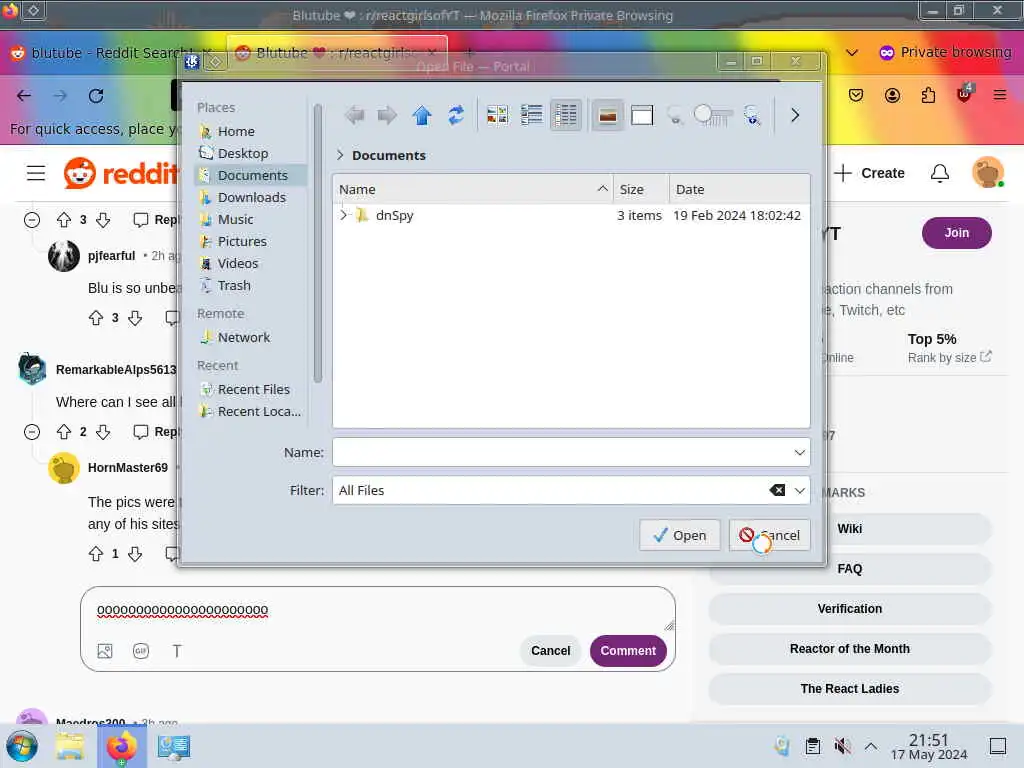Image resolution: width=1024 pixels, height=768 pixels.
Task: Switch file dialog to icons view
Action: pos(497,116)
